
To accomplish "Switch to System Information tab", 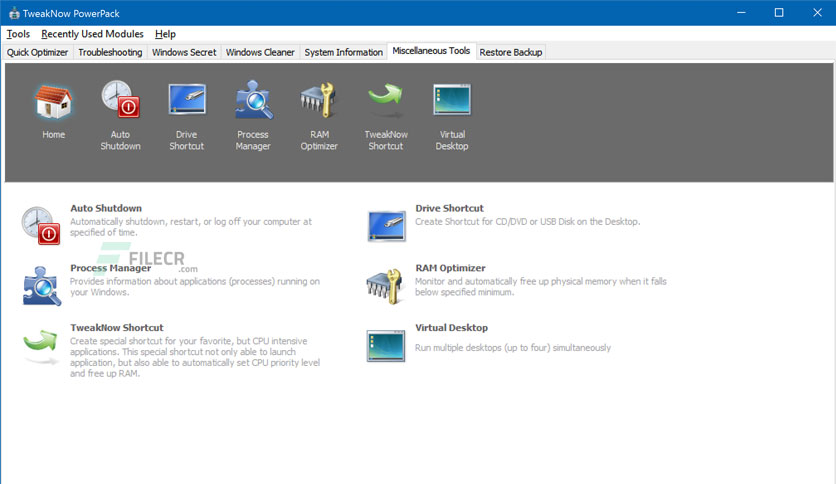I will pyautogui.click(x=343, y=52).
